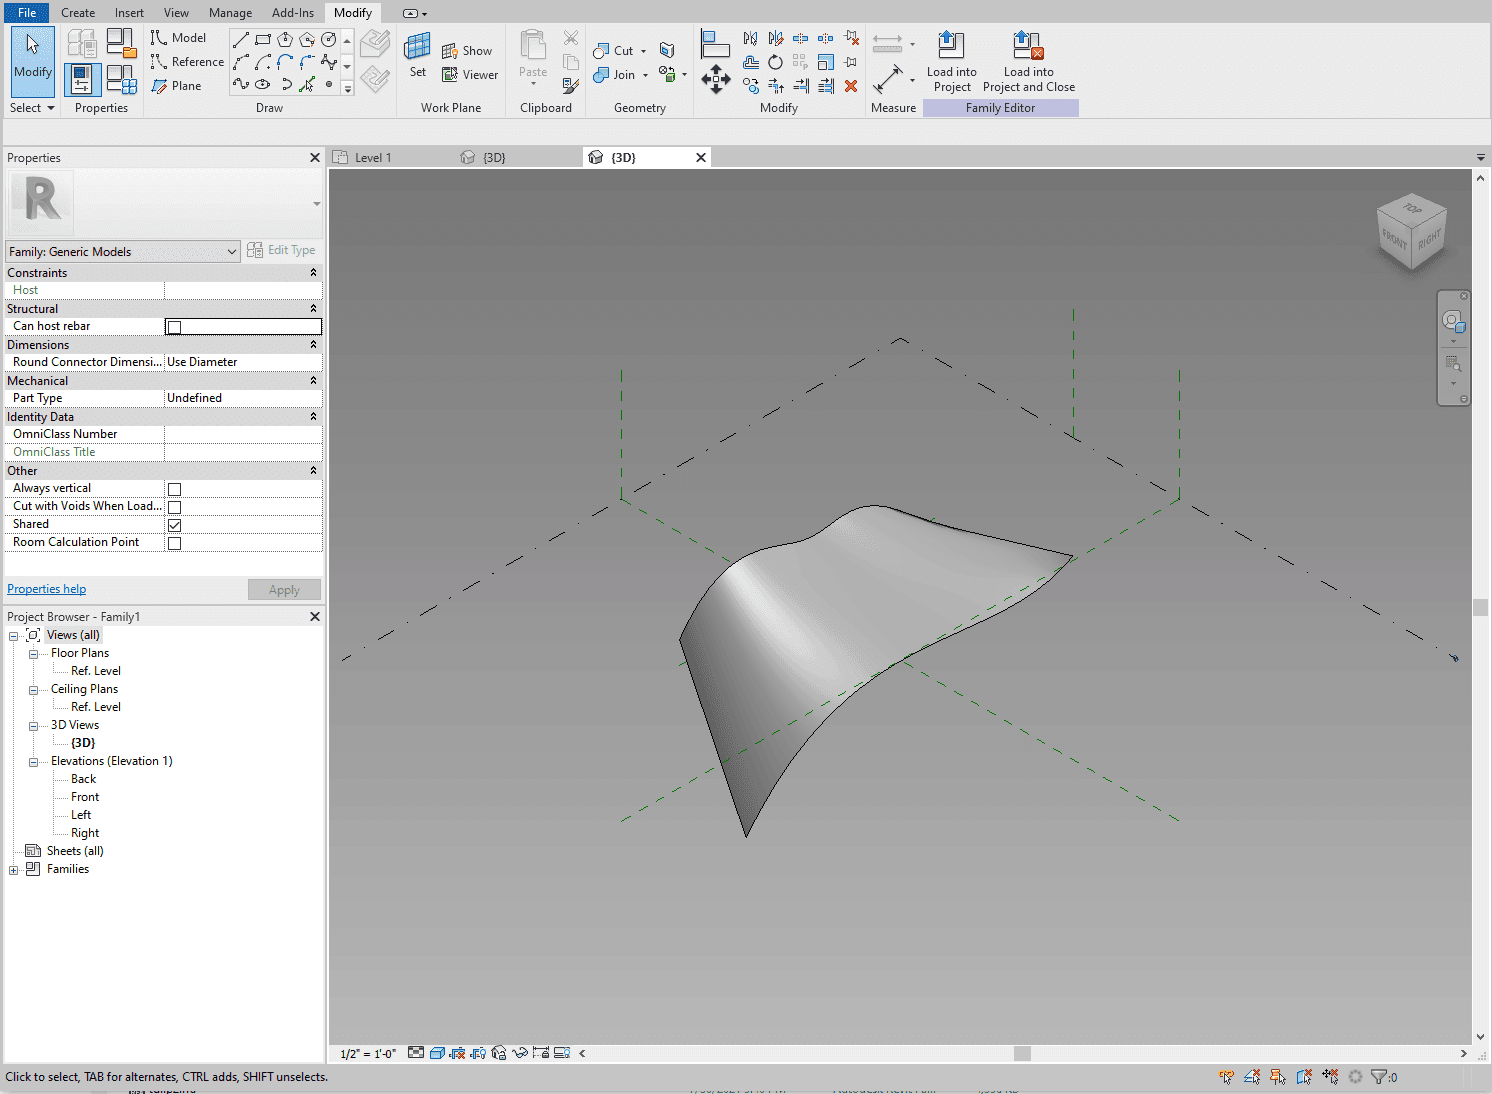Pick the Rectangle draw tool
Image resolution: width=1492 pixels, height=1094 pixels.
263,39
